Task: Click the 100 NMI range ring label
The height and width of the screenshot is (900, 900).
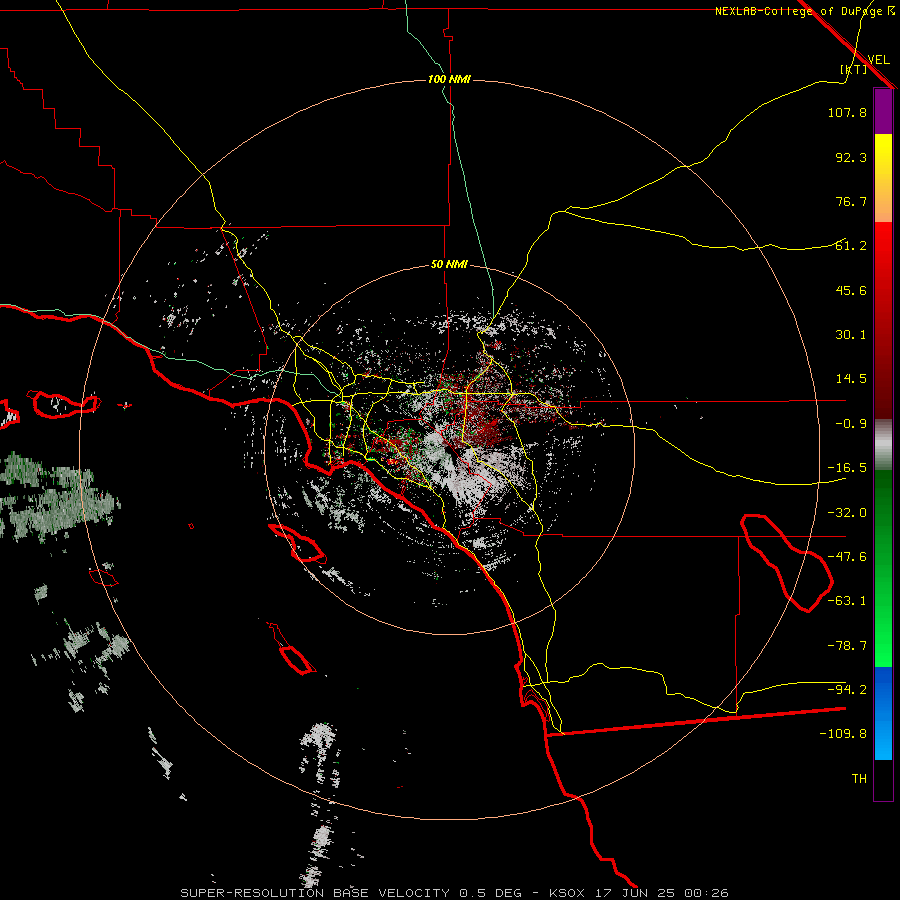Action: pyautogui.click(x=449, y=79)
